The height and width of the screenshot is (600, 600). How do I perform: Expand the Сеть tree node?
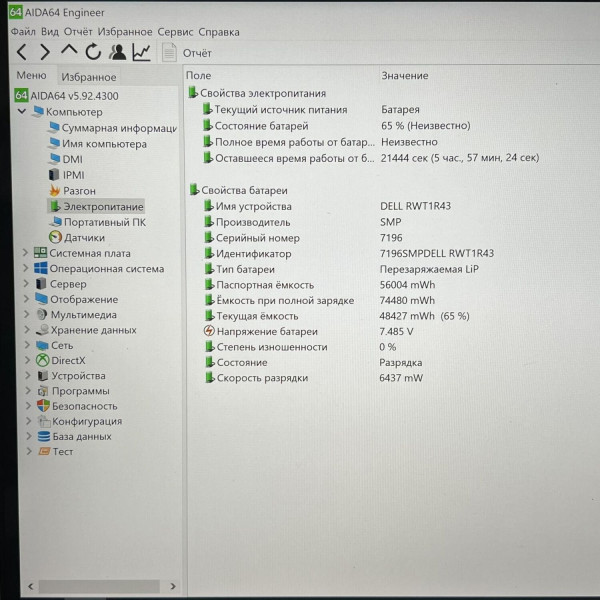click(x=27, y=345)
